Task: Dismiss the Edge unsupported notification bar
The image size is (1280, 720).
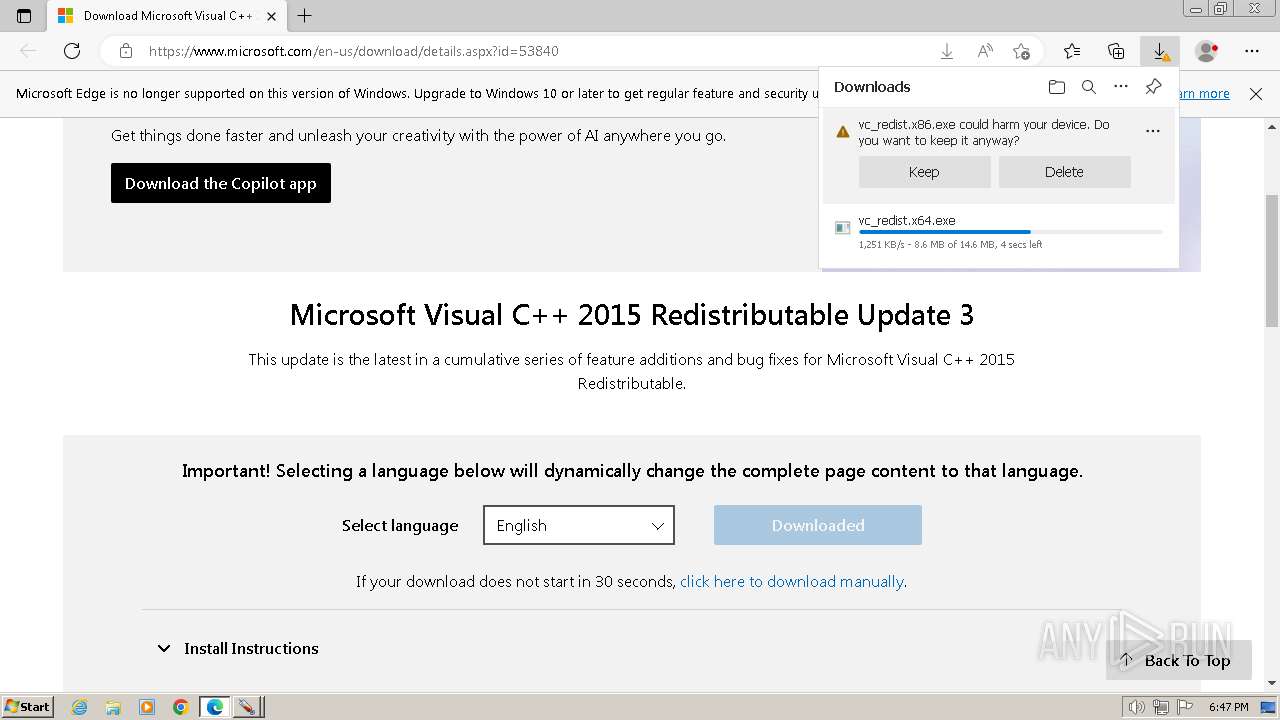Action: (x=1256, y=94)
